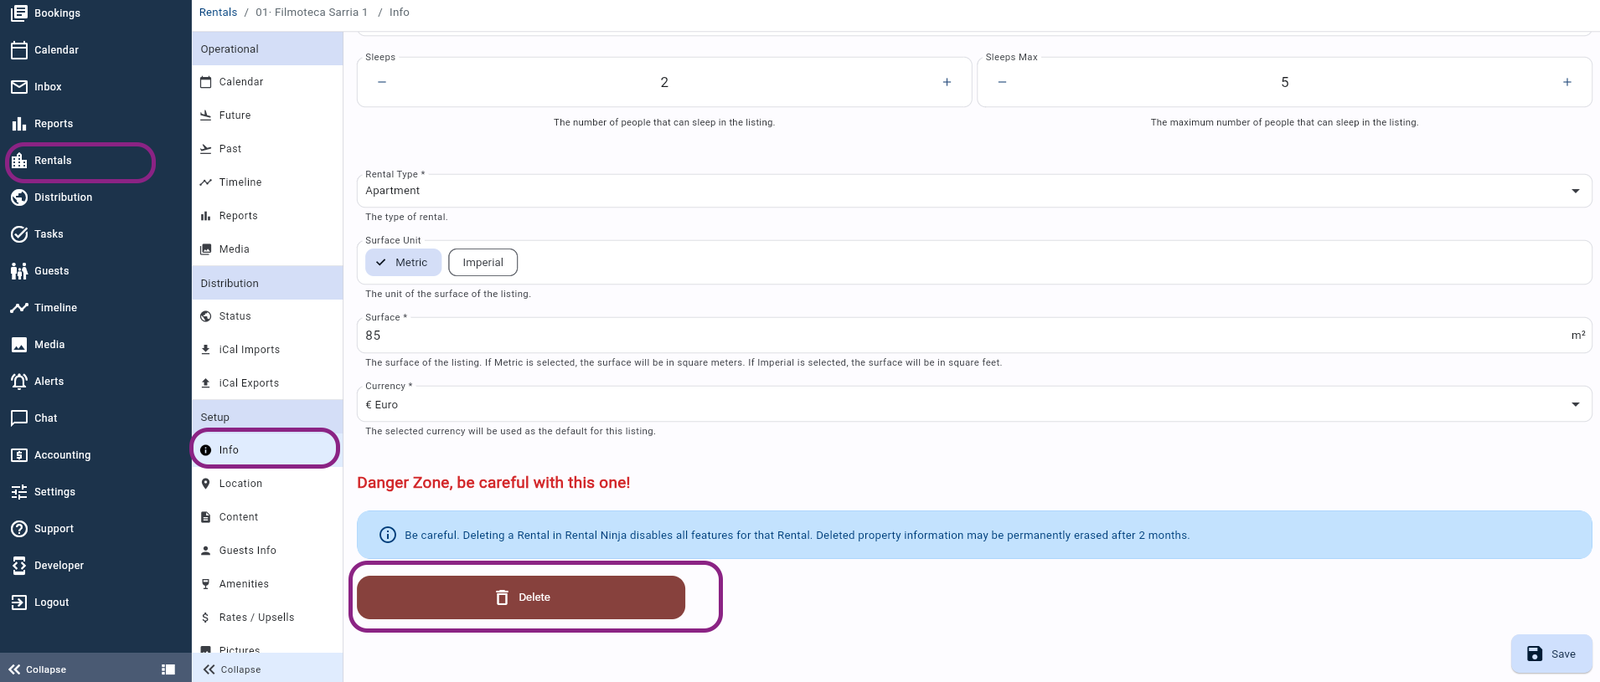Decrease Sleeps Max with minus button
The image size is (1600, 682).
(x=1002, y=82)
